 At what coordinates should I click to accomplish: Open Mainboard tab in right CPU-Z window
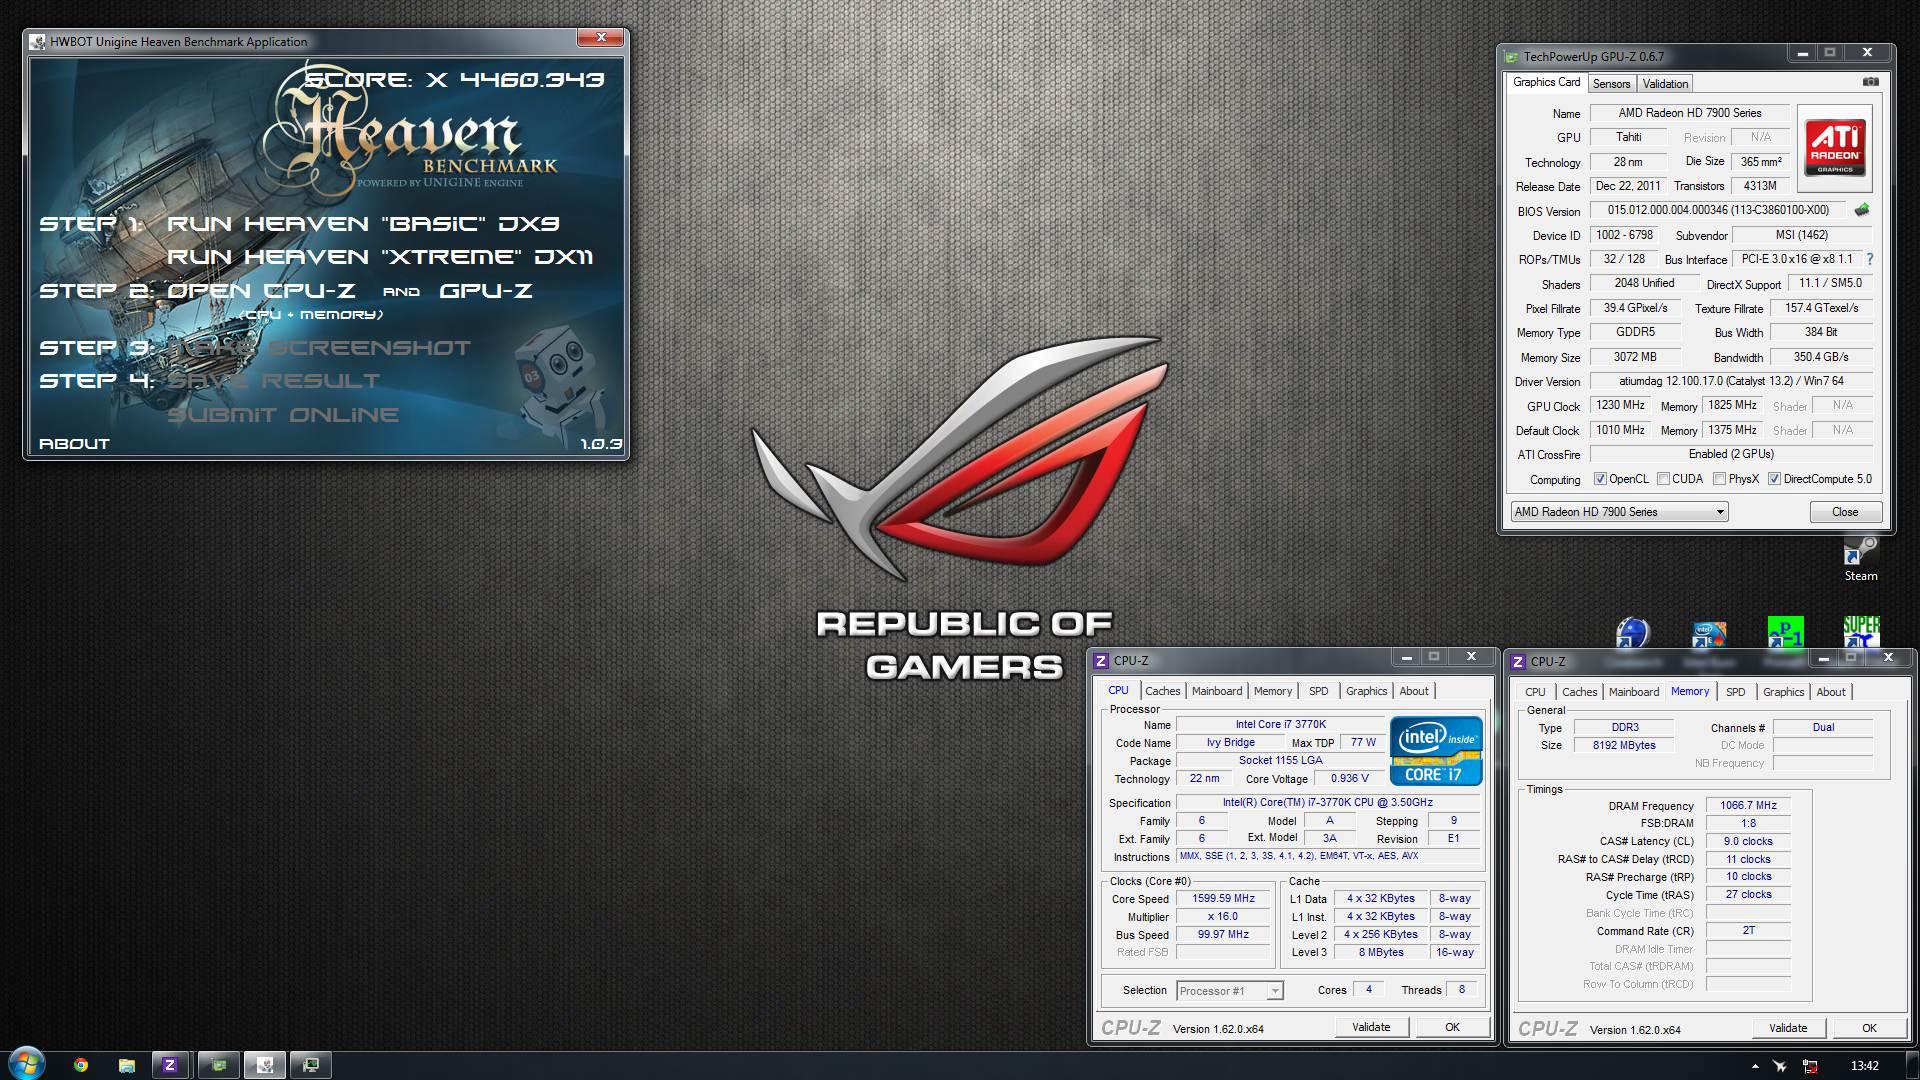pos(1634,692)
